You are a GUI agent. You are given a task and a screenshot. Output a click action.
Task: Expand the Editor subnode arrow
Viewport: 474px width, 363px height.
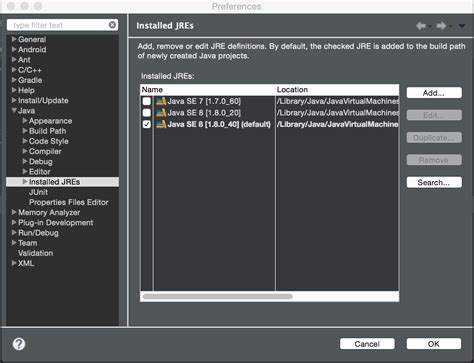pos(25,171)
